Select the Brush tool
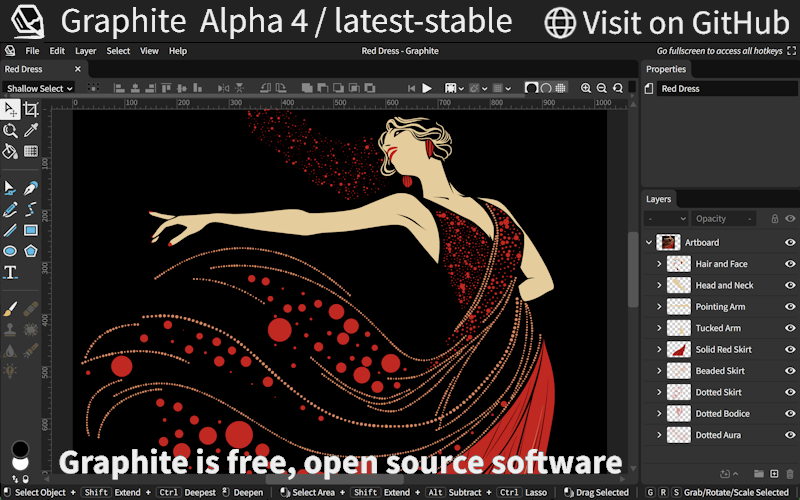Screen dimensions: 800x500 coord(10,308)
